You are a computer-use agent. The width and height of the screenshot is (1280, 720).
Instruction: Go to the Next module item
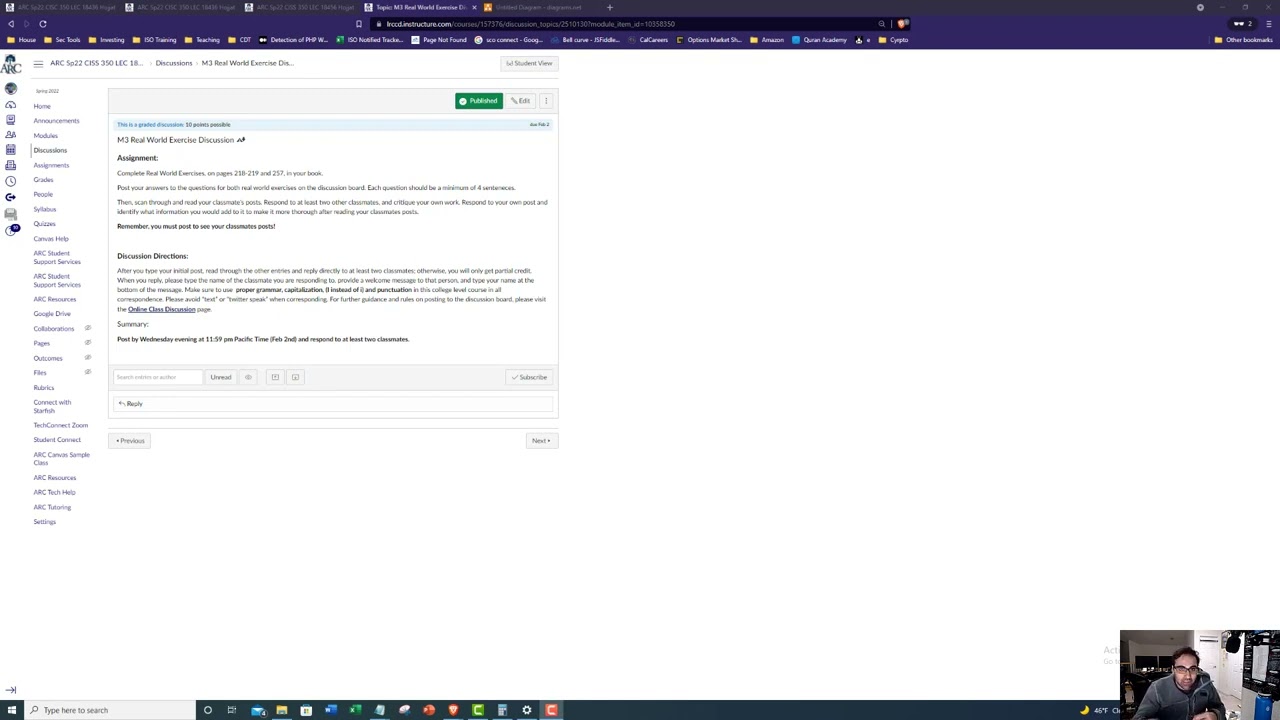click(541, 441)
